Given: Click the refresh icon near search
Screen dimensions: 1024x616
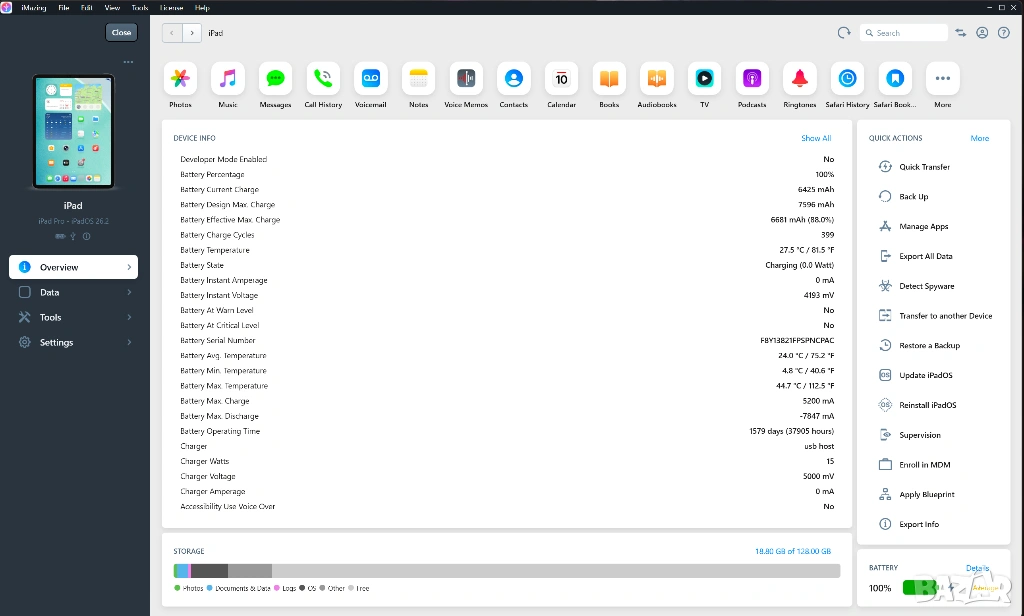Looking at the screenshot, I should [x=844, y=33].
